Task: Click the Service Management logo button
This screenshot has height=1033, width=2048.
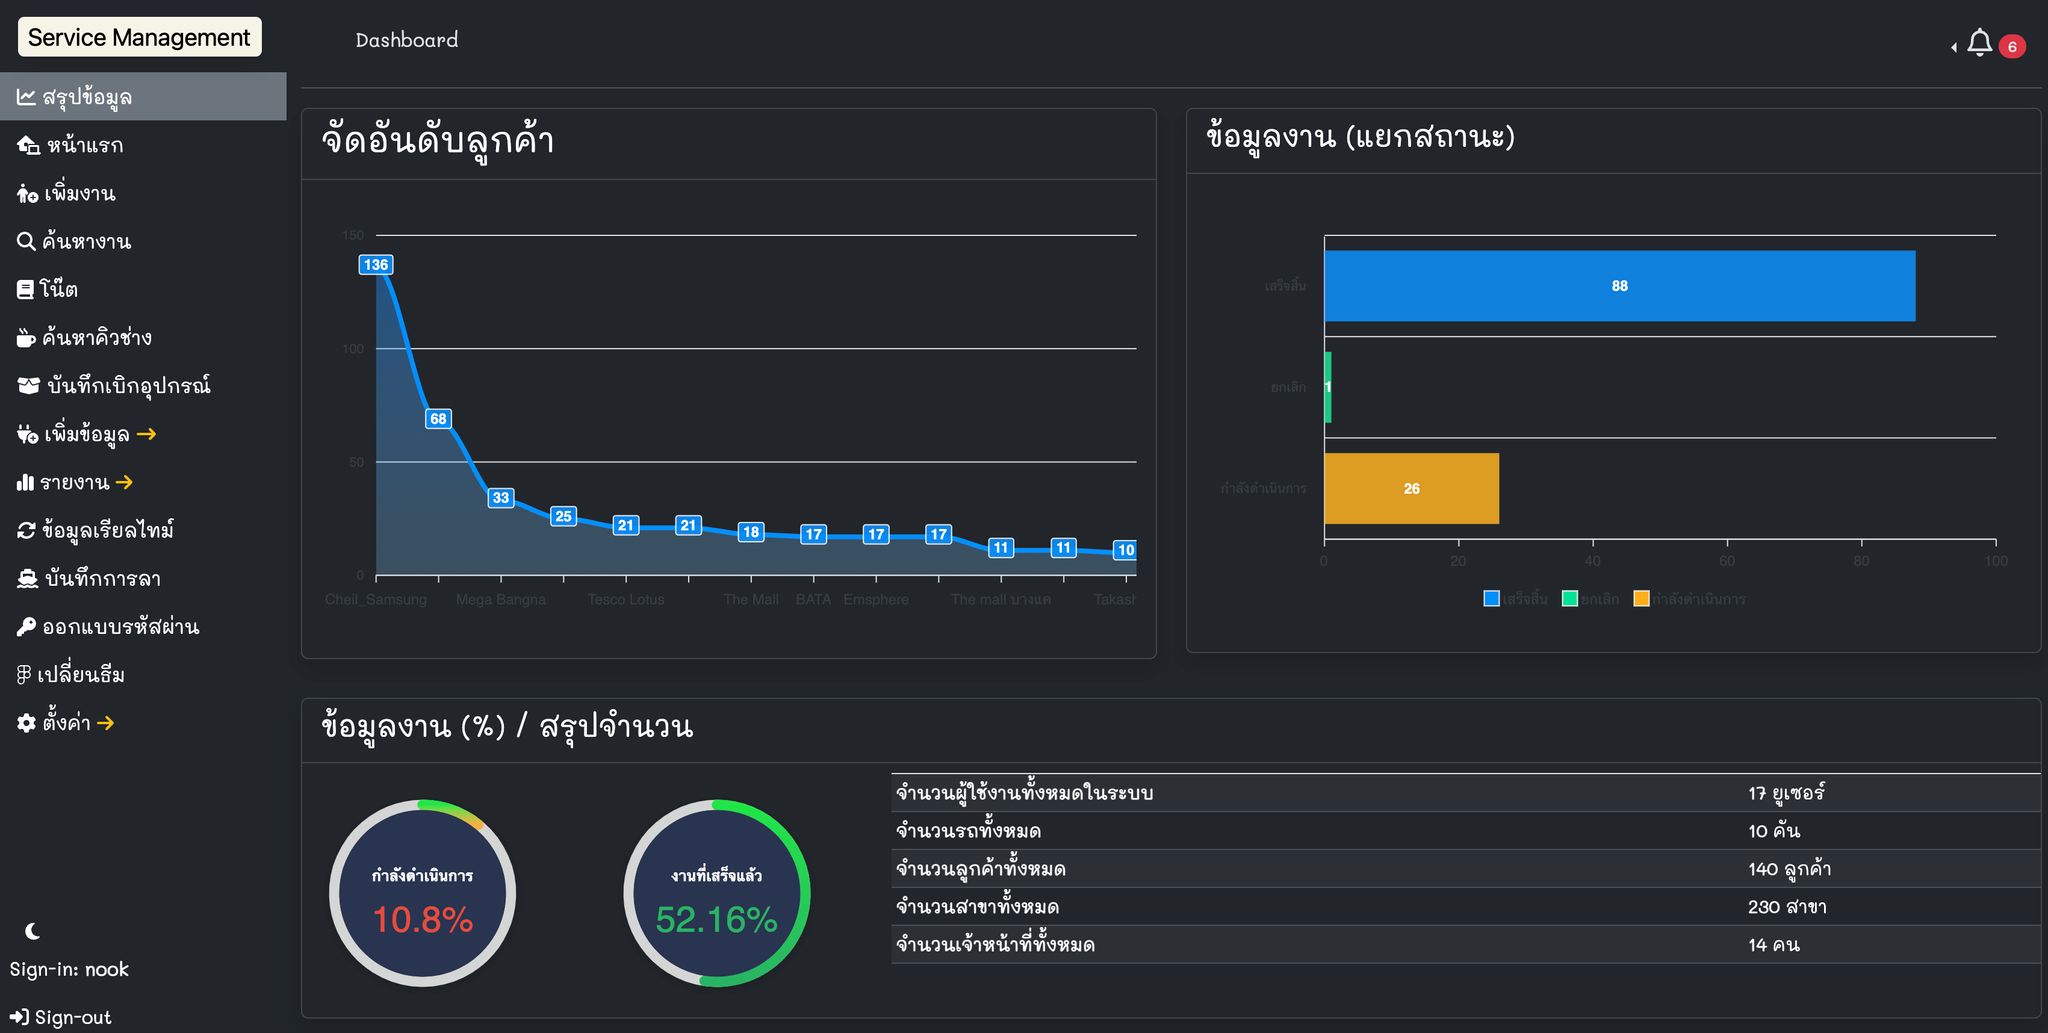Action: coord(139,37)
